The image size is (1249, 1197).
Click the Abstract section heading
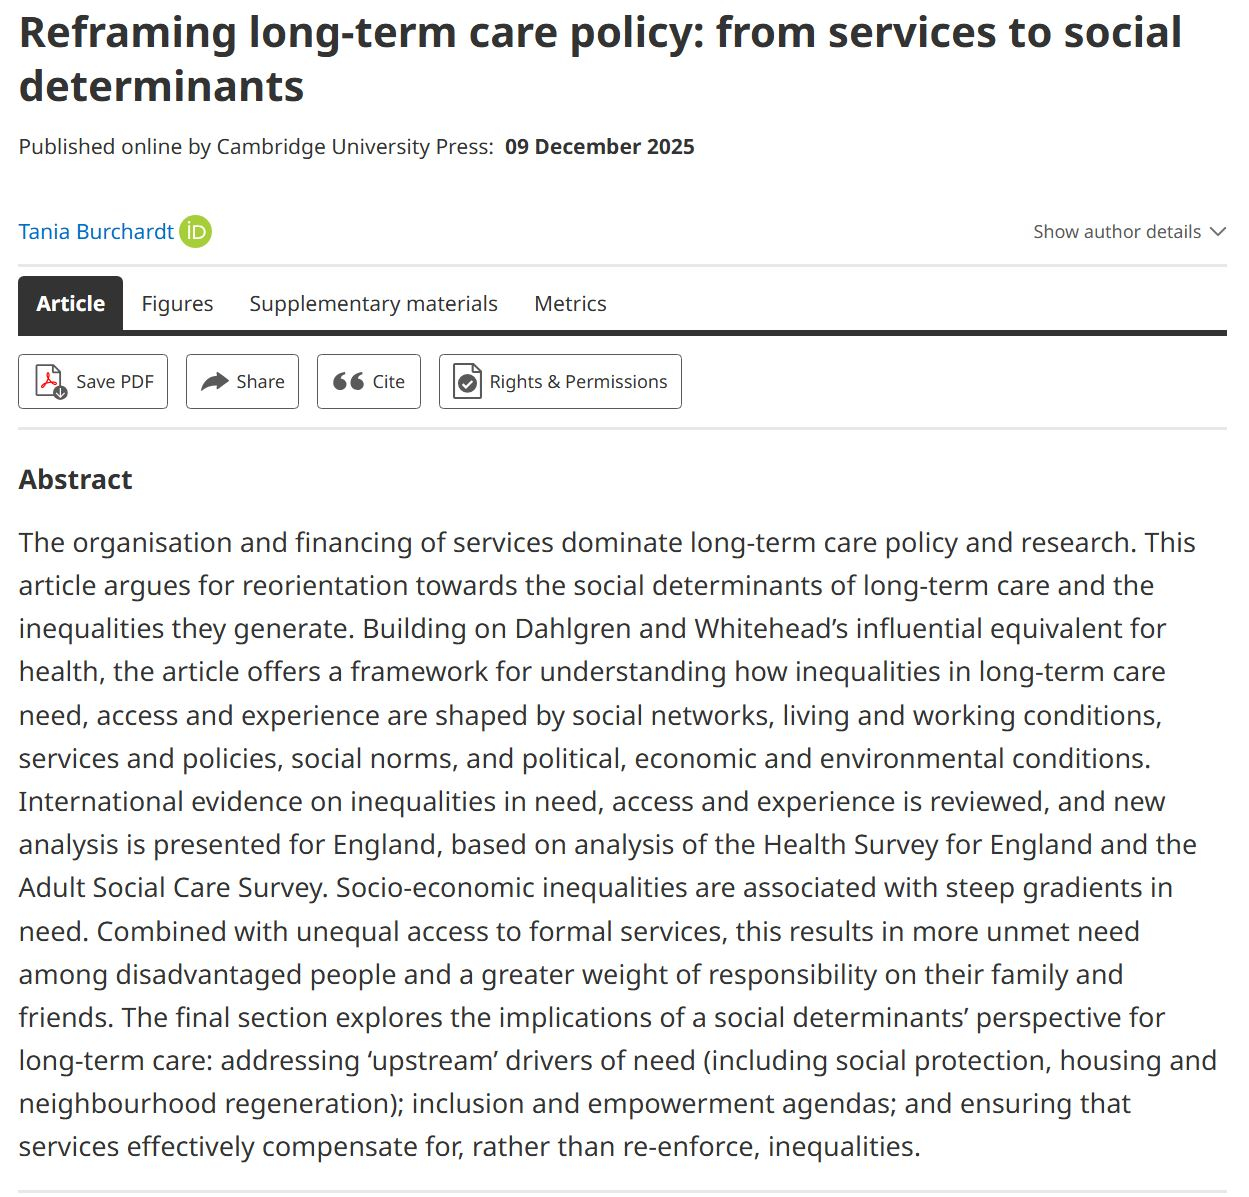[76, 480]
